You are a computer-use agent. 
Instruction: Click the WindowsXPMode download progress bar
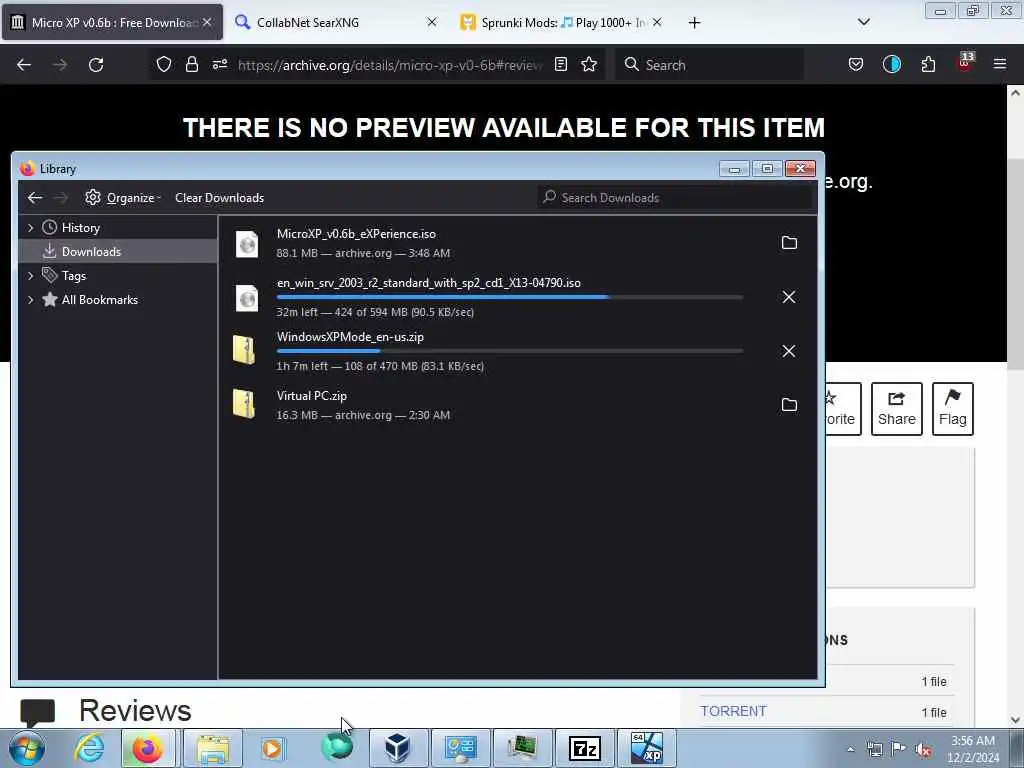510,351
